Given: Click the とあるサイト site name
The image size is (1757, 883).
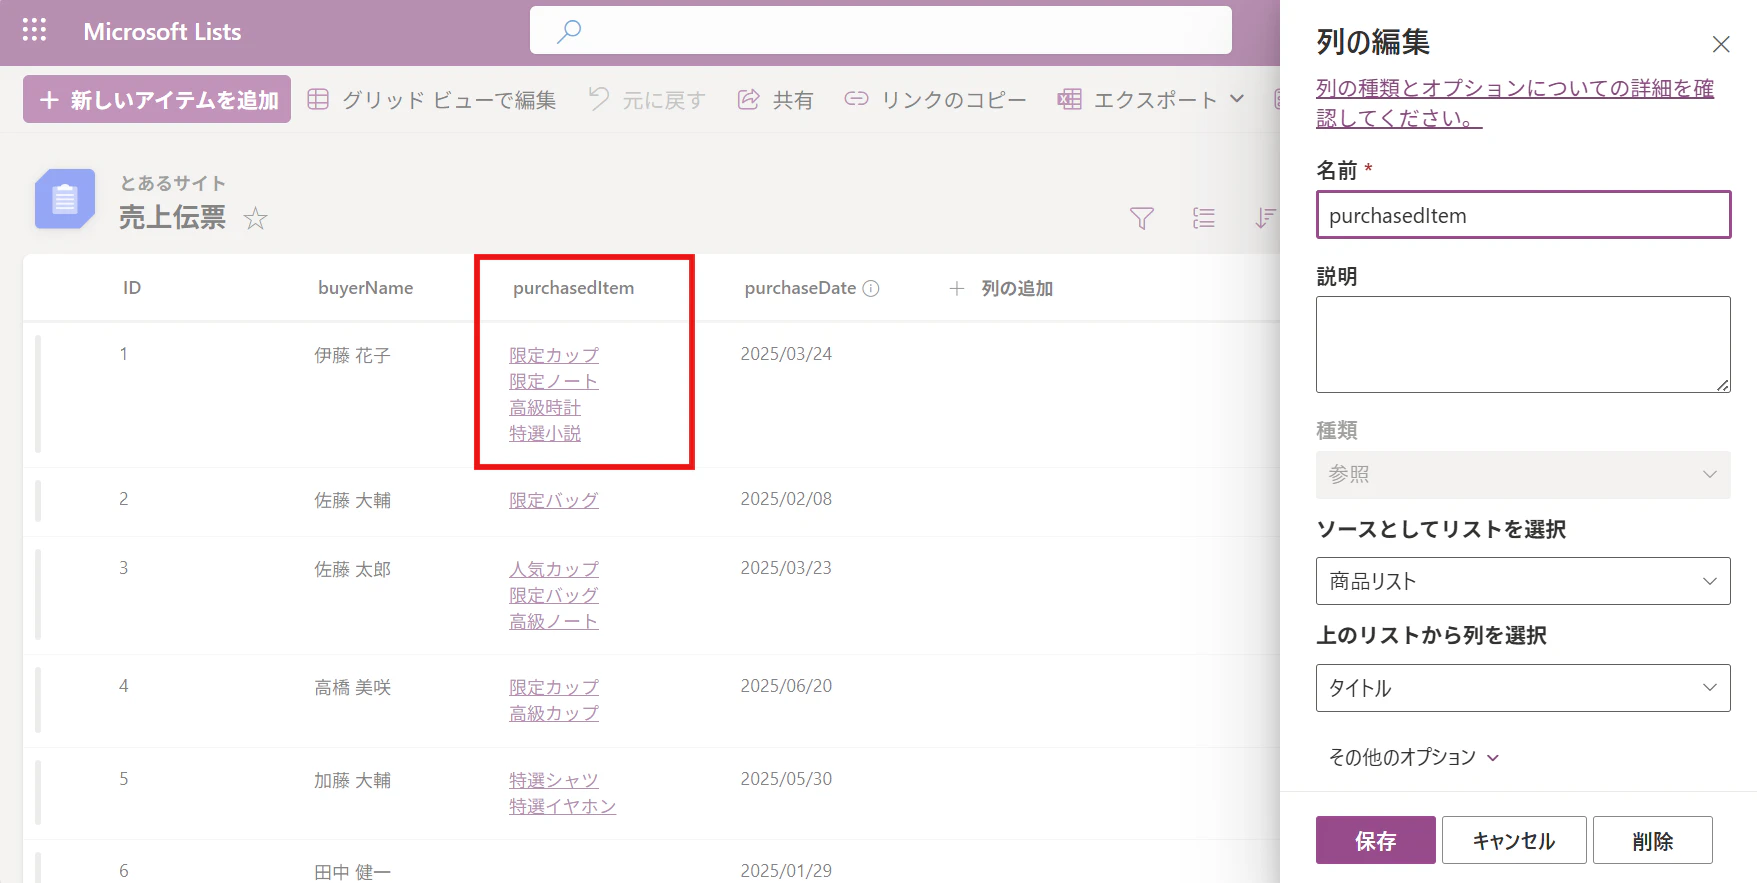Looking at the screenshot, I should point(173,183).
